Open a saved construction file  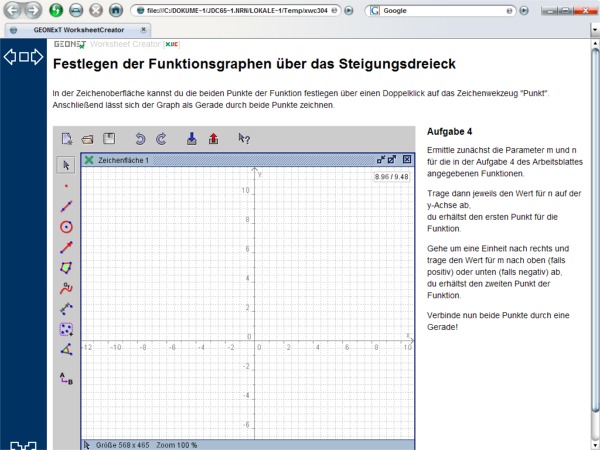pyautogui.click(x=88, y=139)
